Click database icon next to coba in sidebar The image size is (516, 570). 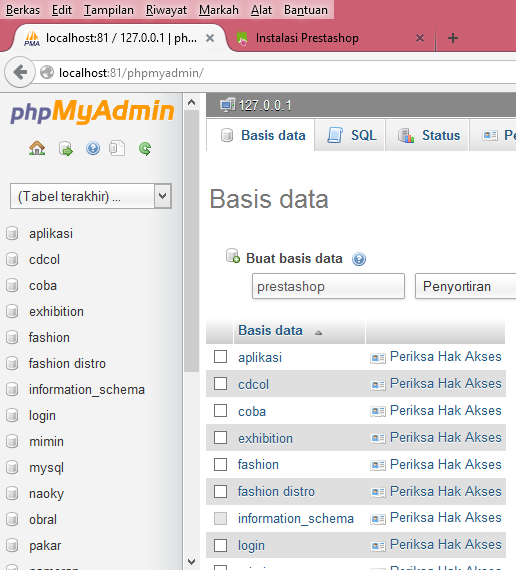12,285
